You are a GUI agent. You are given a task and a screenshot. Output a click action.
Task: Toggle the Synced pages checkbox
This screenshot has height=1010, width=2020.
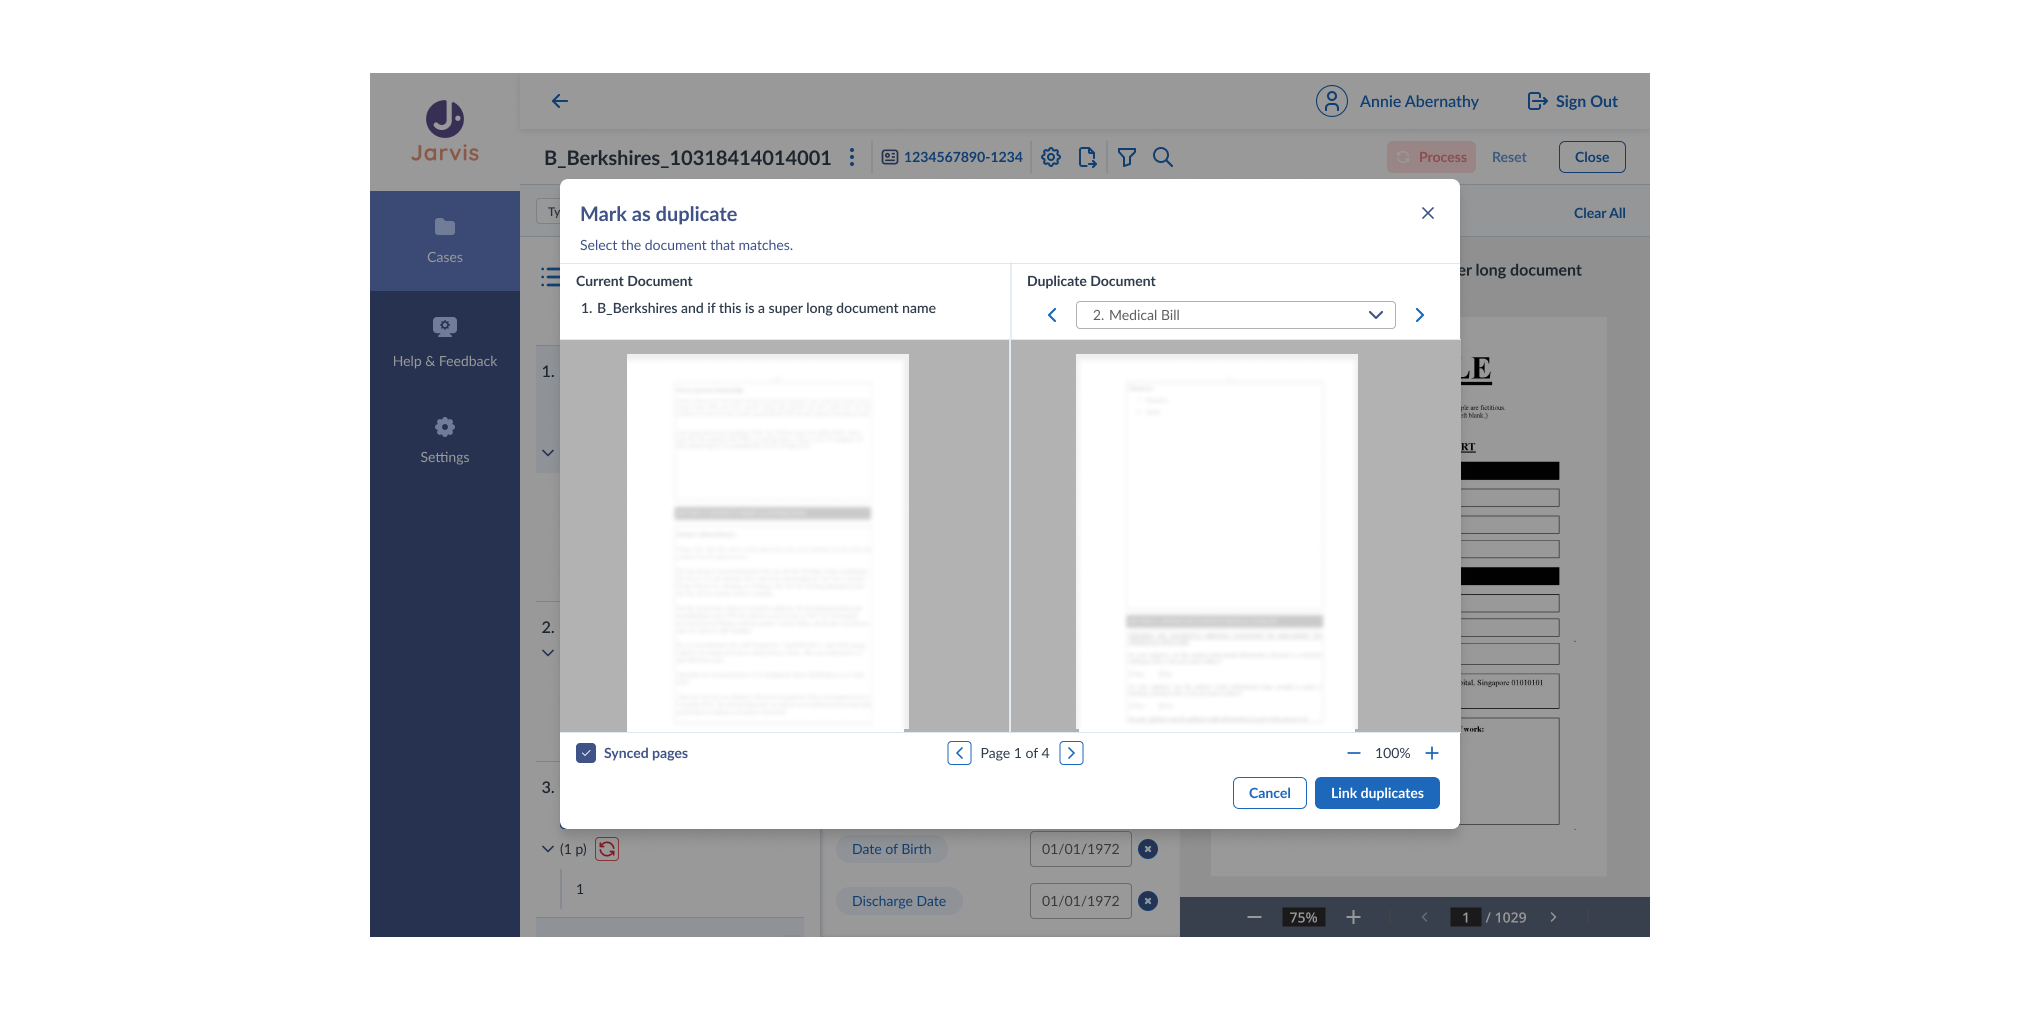point(586,753)
